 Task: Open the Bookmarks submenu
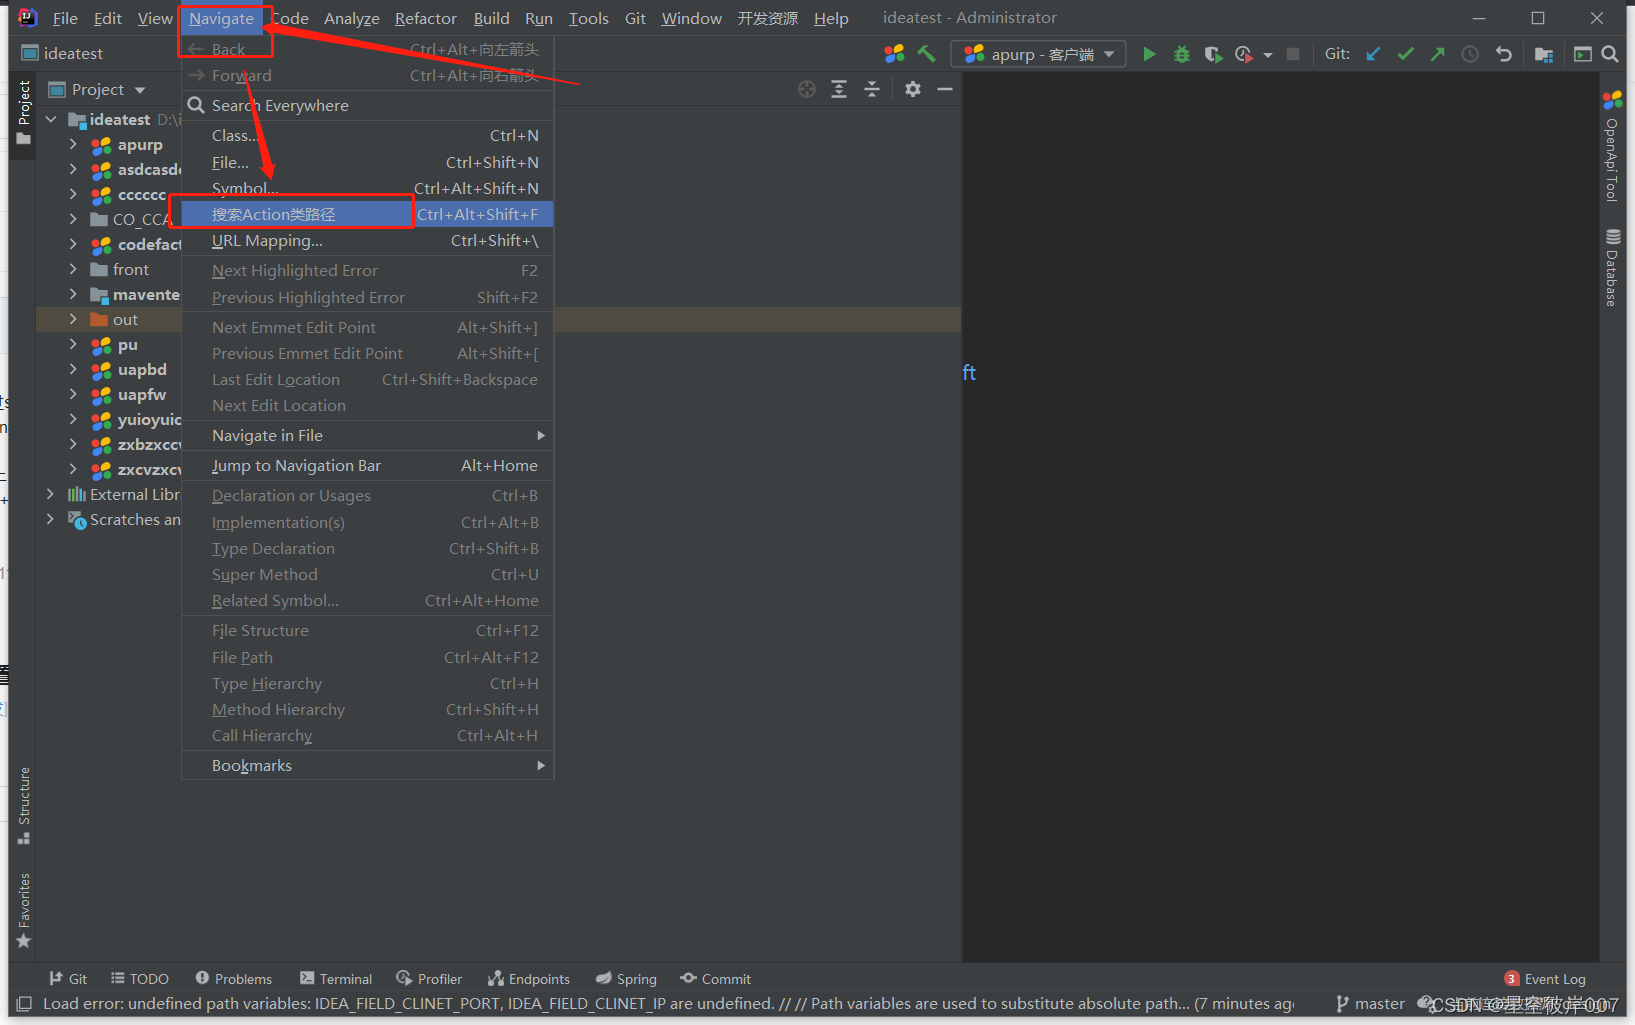367,765
